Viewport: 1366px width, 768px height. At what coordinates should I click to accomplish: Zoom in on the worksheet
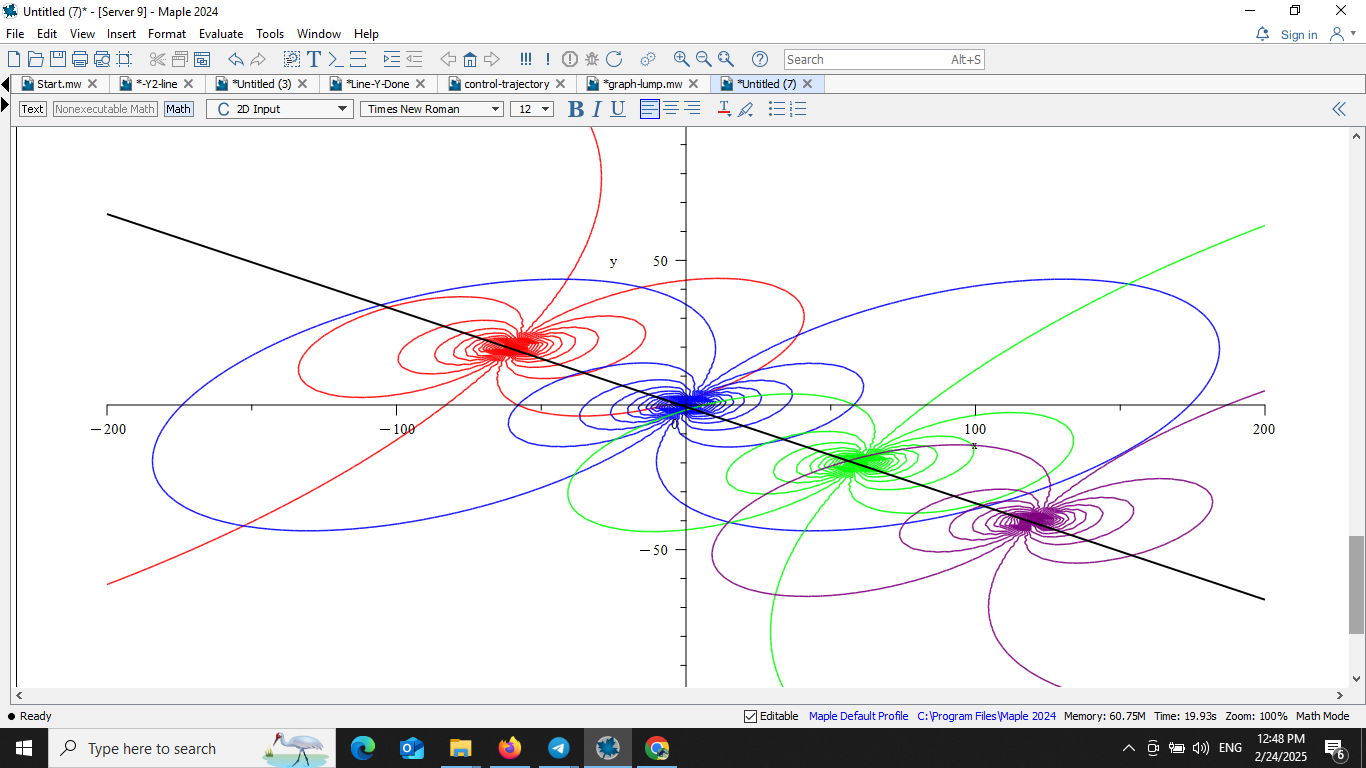(x=682, y=59)
